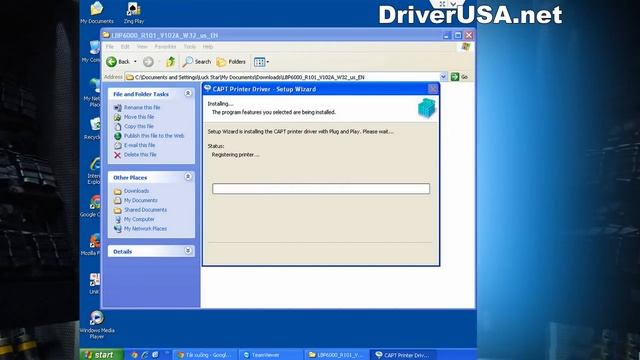Click the address bar path field
Viewport: 640px width, 360px height.
click(x=286, y=77)
